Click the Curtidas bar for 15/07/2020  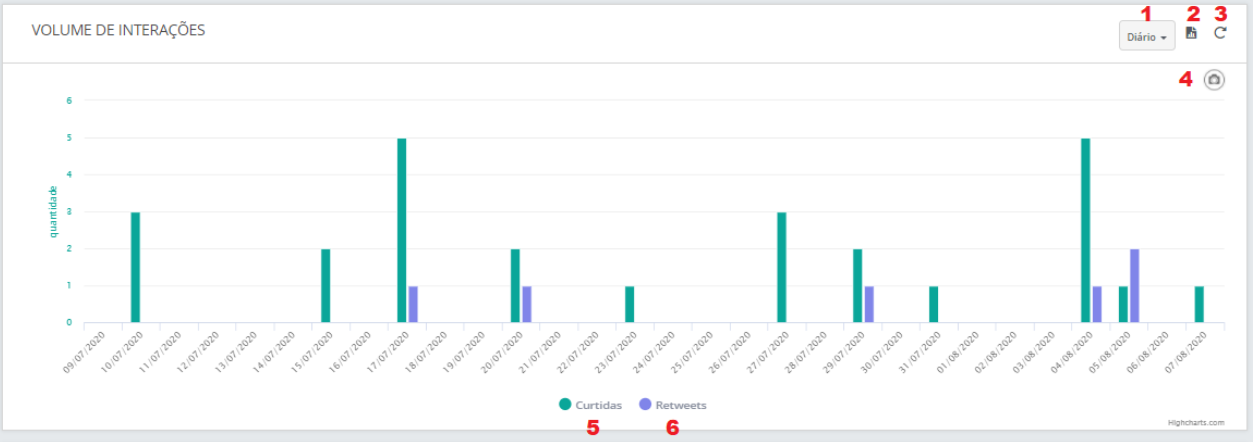[x=326, y=286]
